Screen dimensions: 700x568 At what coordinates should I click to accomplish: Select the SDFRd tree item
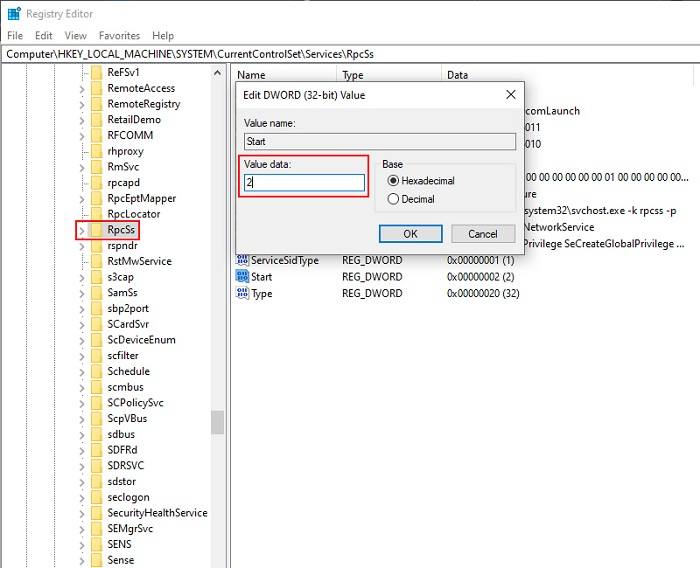(122, 450)
